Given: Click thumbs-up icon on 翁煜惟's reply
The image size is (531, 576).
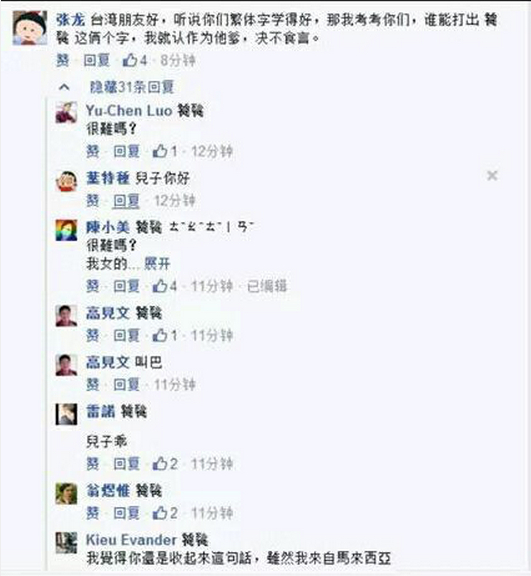Looking at the screenshot, I should (x=160, y=513).
